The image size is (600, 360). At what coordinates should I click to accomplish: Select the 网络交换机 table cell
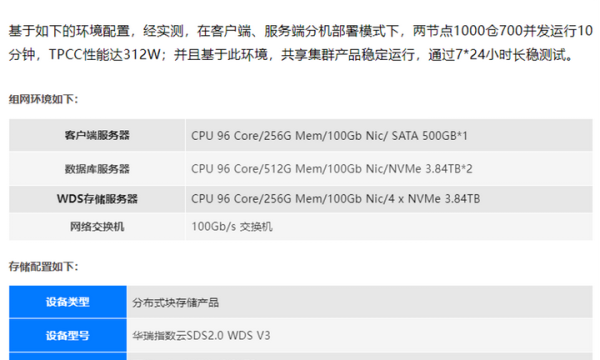[x=97, y=226]
